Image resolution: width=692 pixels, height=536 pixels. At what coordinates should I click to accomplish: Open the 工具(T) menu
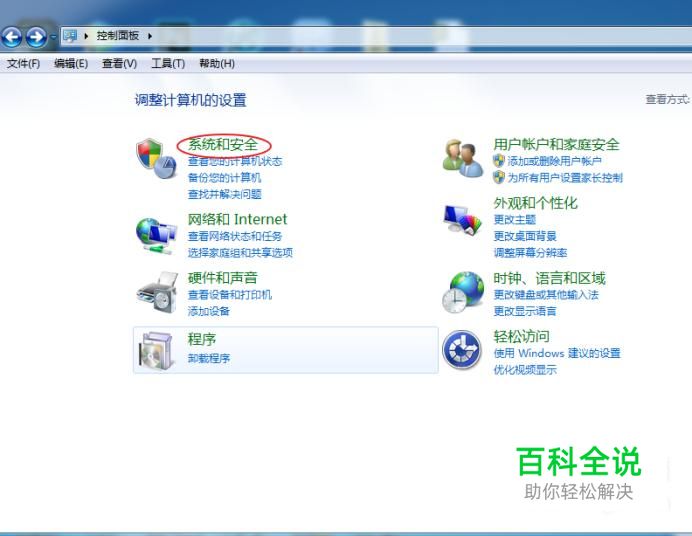click(168, 64)
